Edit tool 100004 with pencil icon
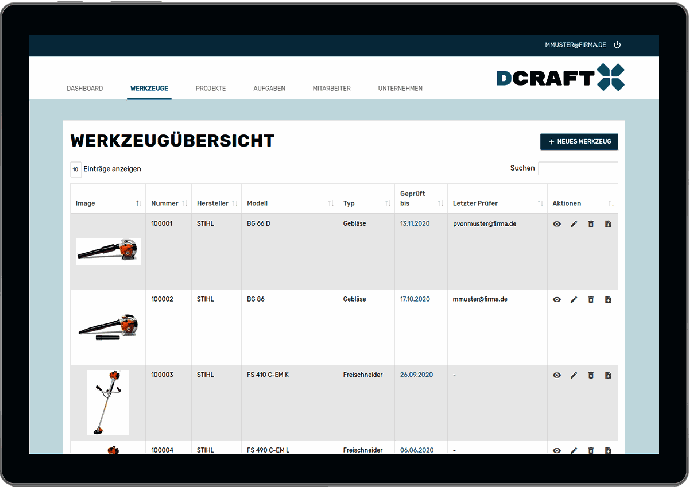The width and height of the screenshot is (690, 487). [x=574, y=450]
